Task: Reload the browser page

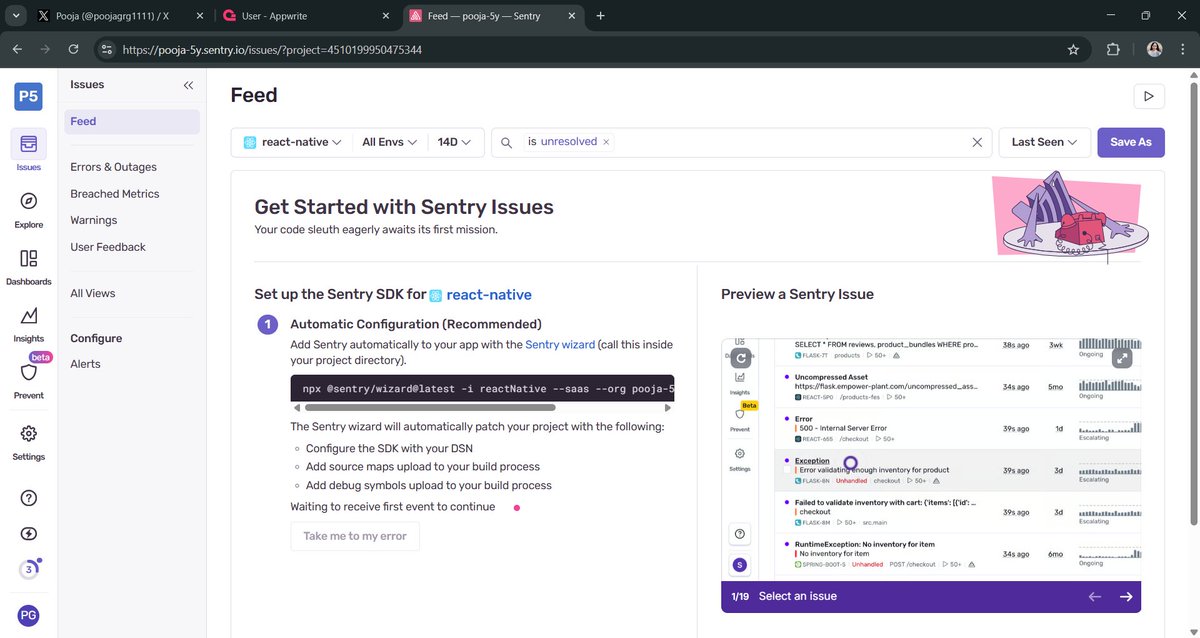Action: [x=73, y=49]
